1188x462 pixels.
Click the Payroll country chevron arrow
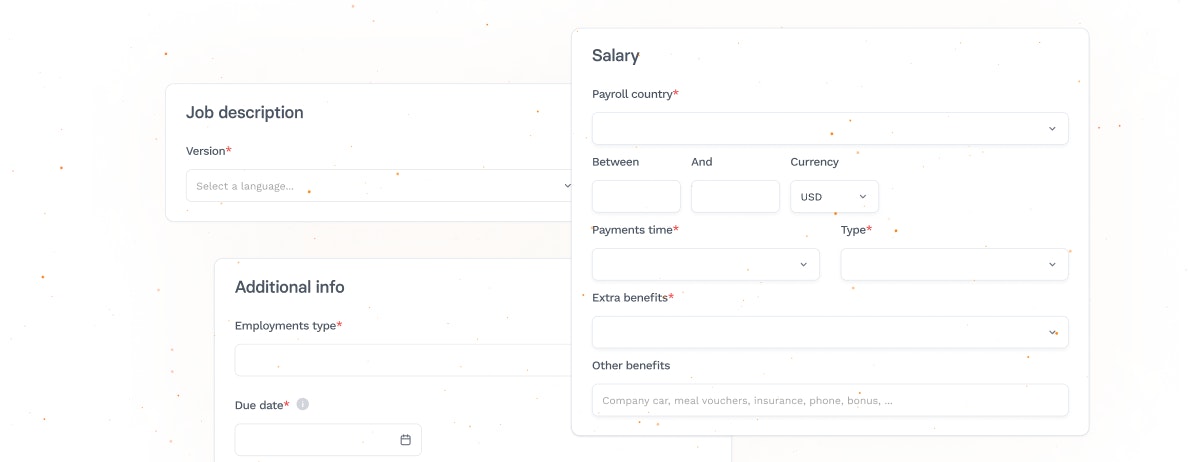(1052, 129)
